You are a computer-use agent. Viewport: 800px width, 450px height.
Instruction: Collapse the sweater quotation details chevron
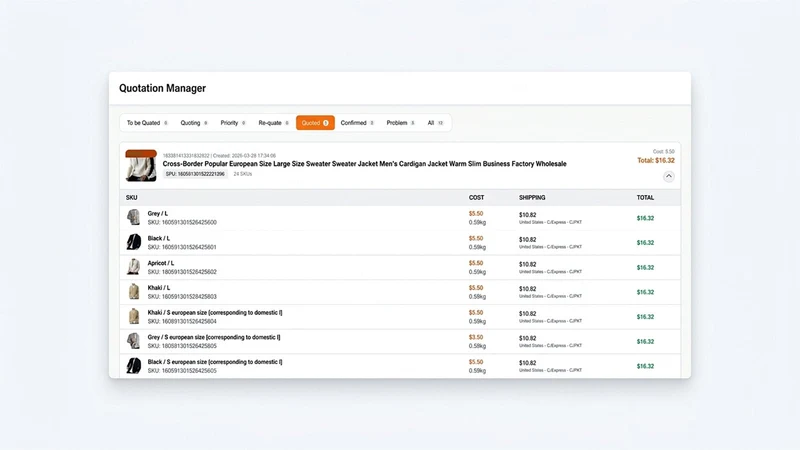coord(668,176)
